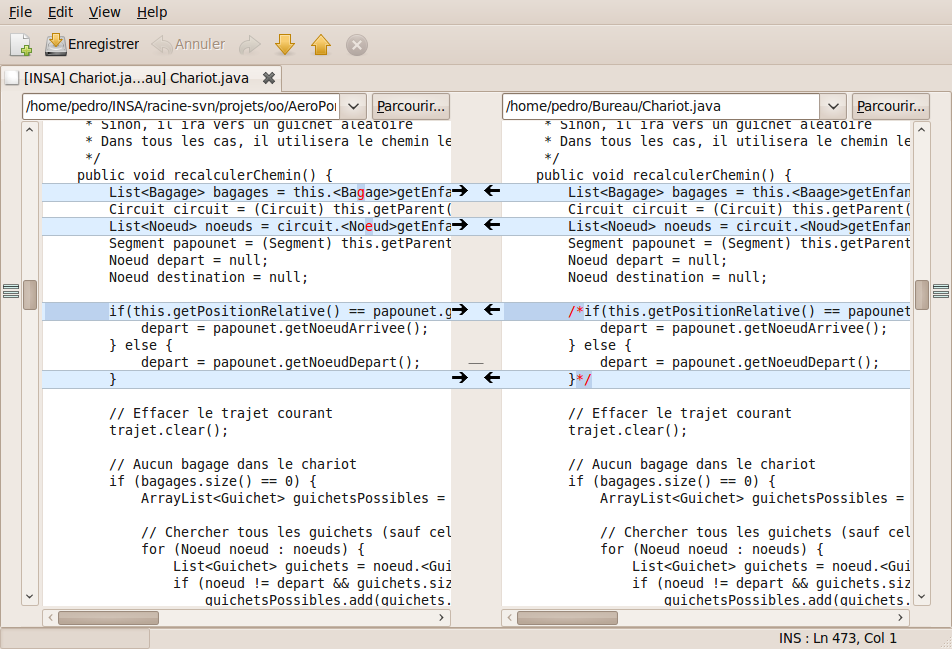The image size is (952, 649).
Task: Click the new comparison document icon
Action: 21,45
